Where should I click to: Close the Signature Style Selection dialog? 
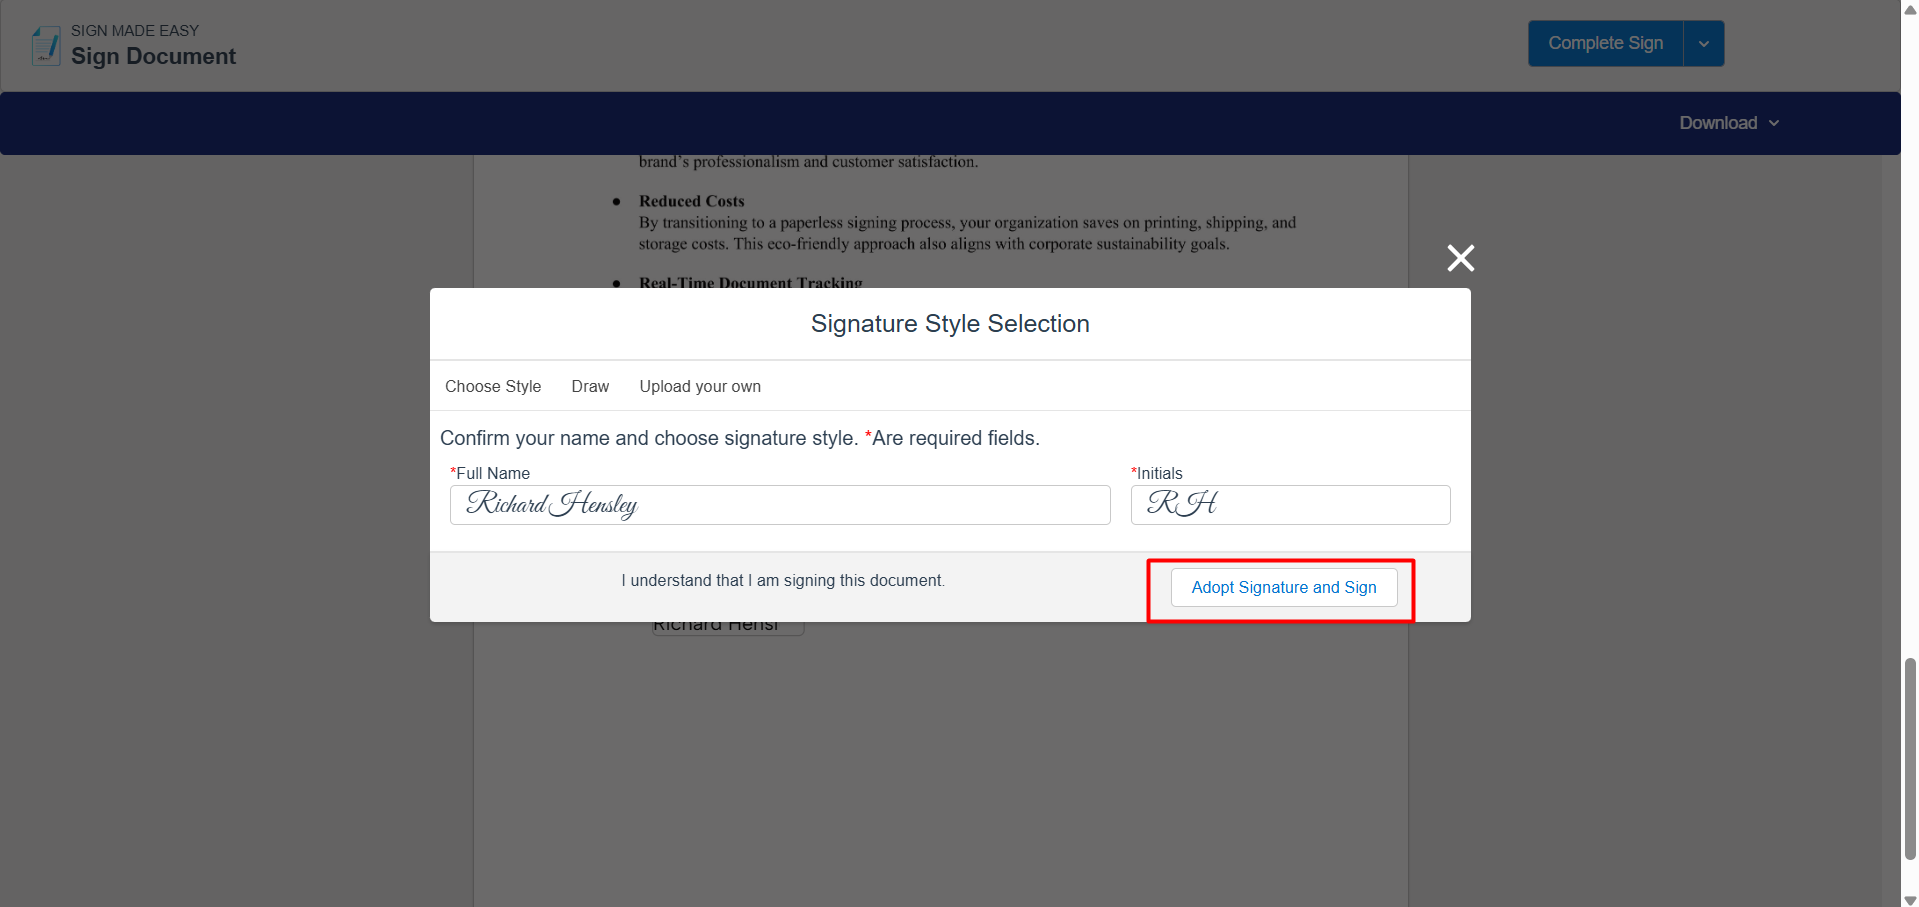point(1460,258)
